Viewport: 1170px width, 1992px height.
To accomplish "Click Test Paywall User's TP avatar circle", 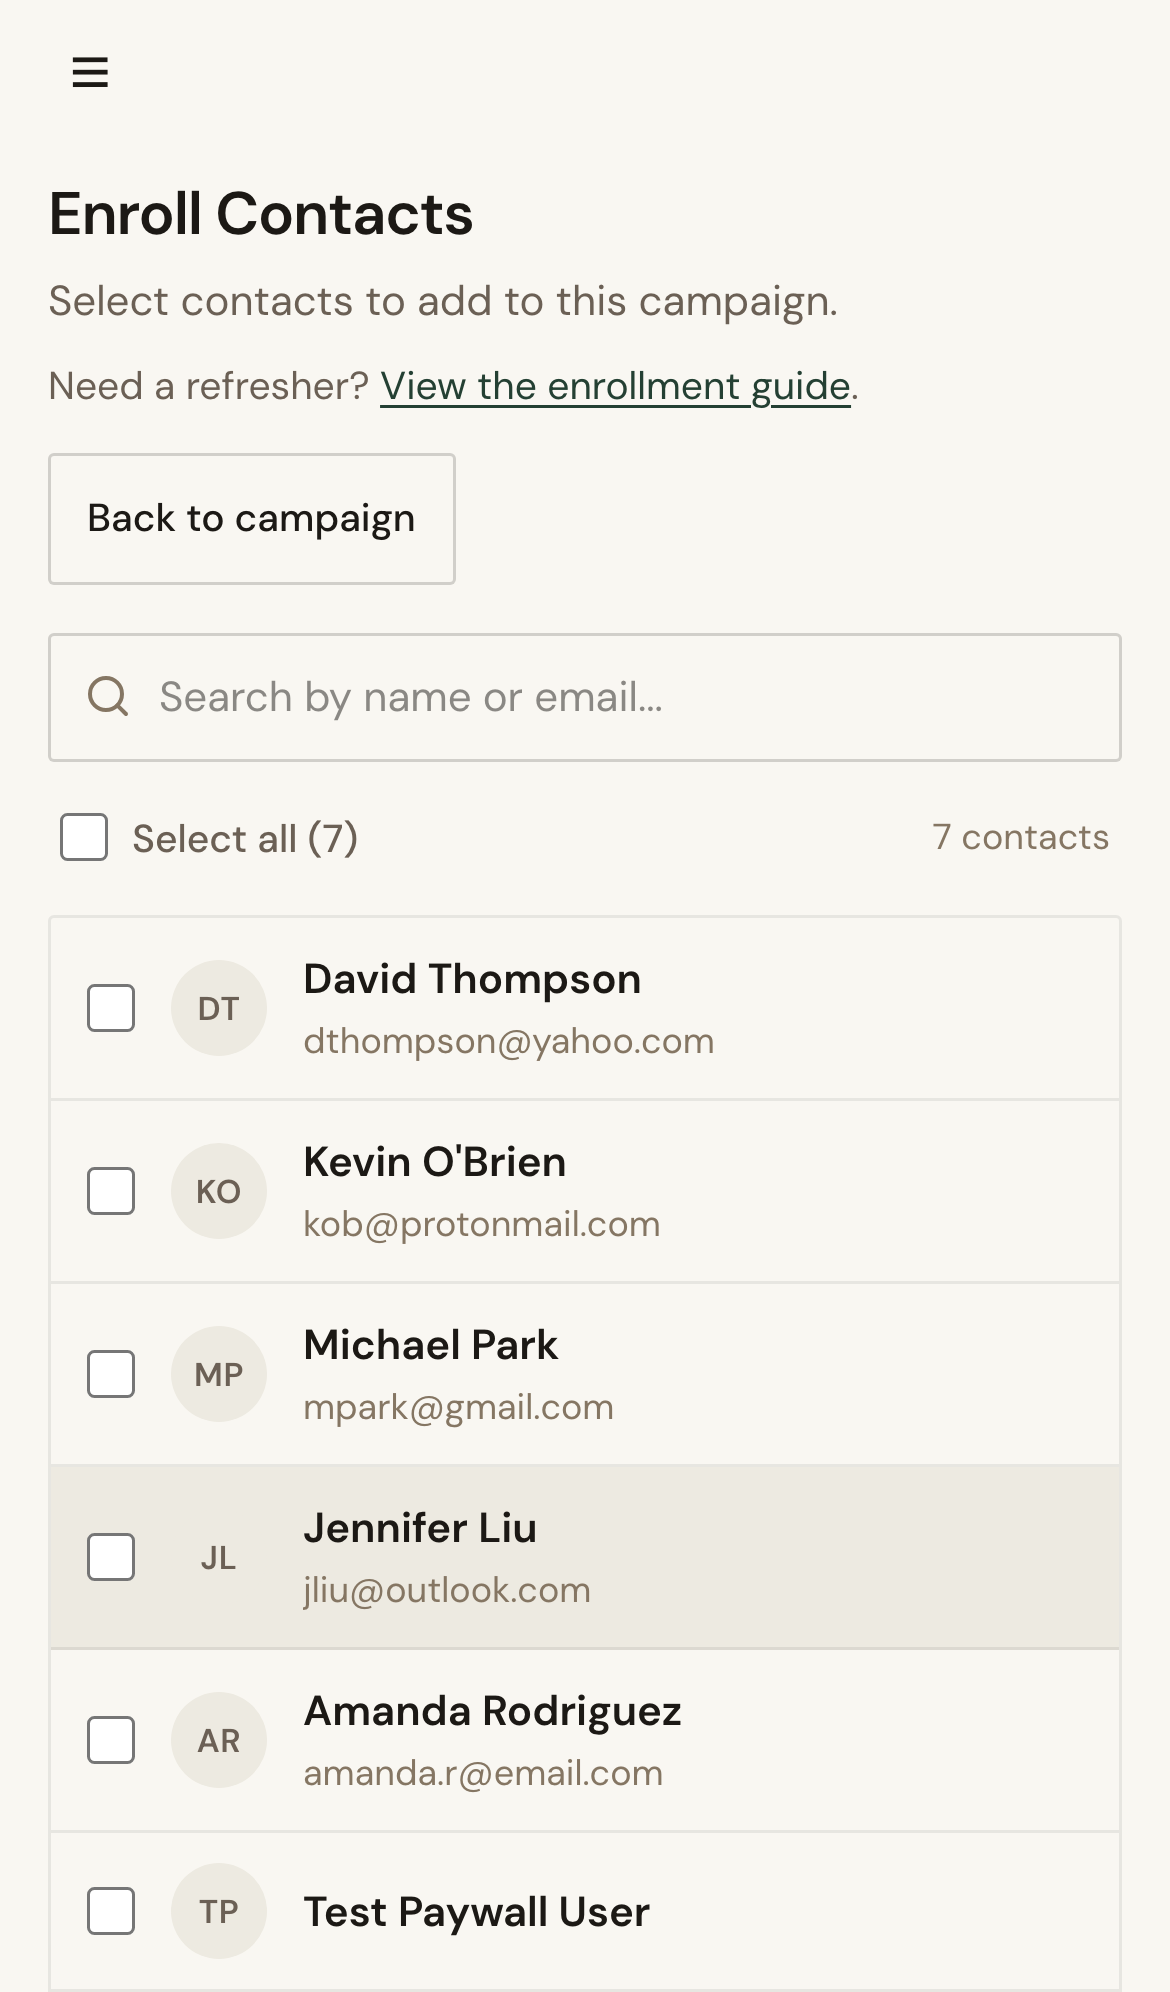I will click(219, 1910).
